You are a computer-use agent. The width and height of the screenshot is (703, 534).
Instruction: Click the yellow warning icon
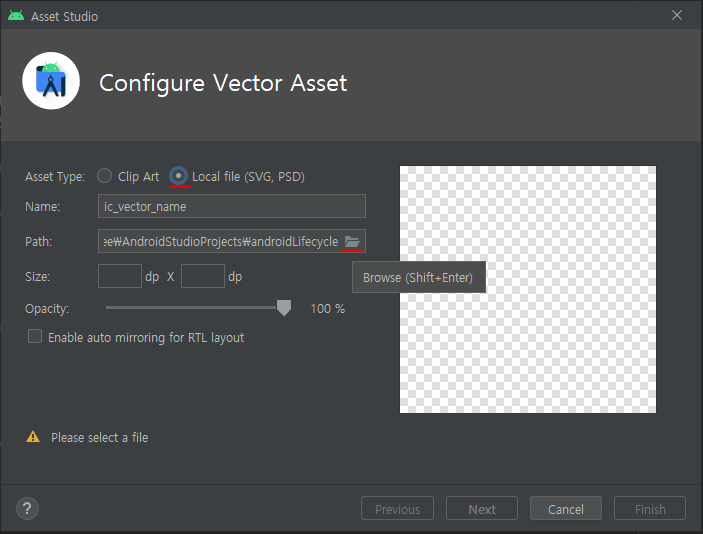[33, 437]
